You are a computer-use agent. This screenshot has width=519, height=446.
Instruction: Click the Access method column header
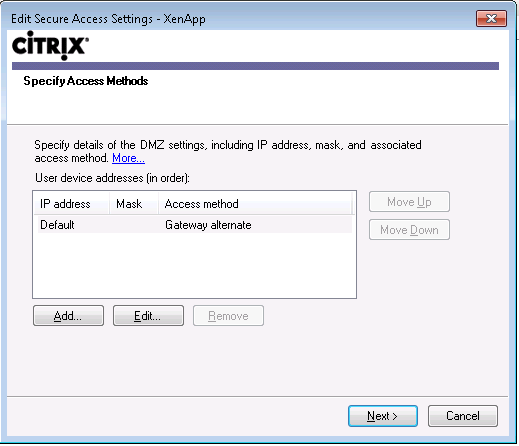tap(255, 204)
